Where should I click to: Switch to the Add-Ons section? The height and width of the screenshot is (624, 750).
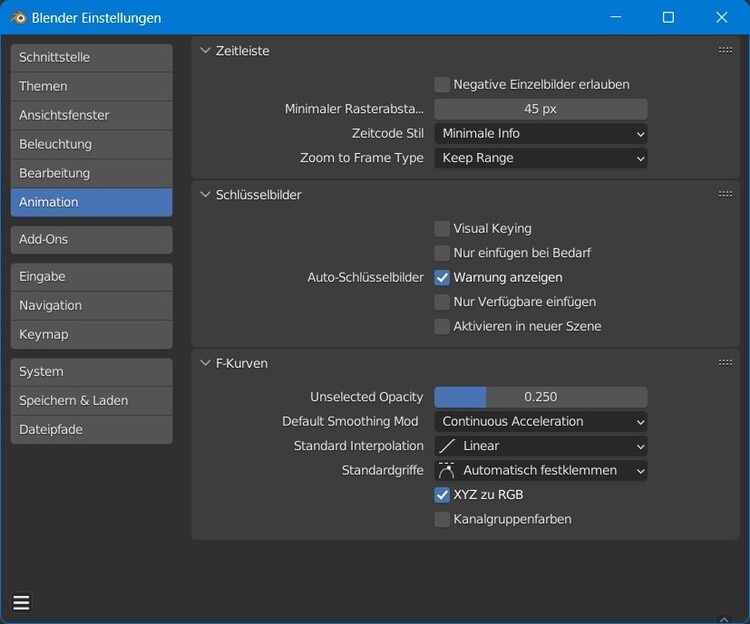point(91,240)
